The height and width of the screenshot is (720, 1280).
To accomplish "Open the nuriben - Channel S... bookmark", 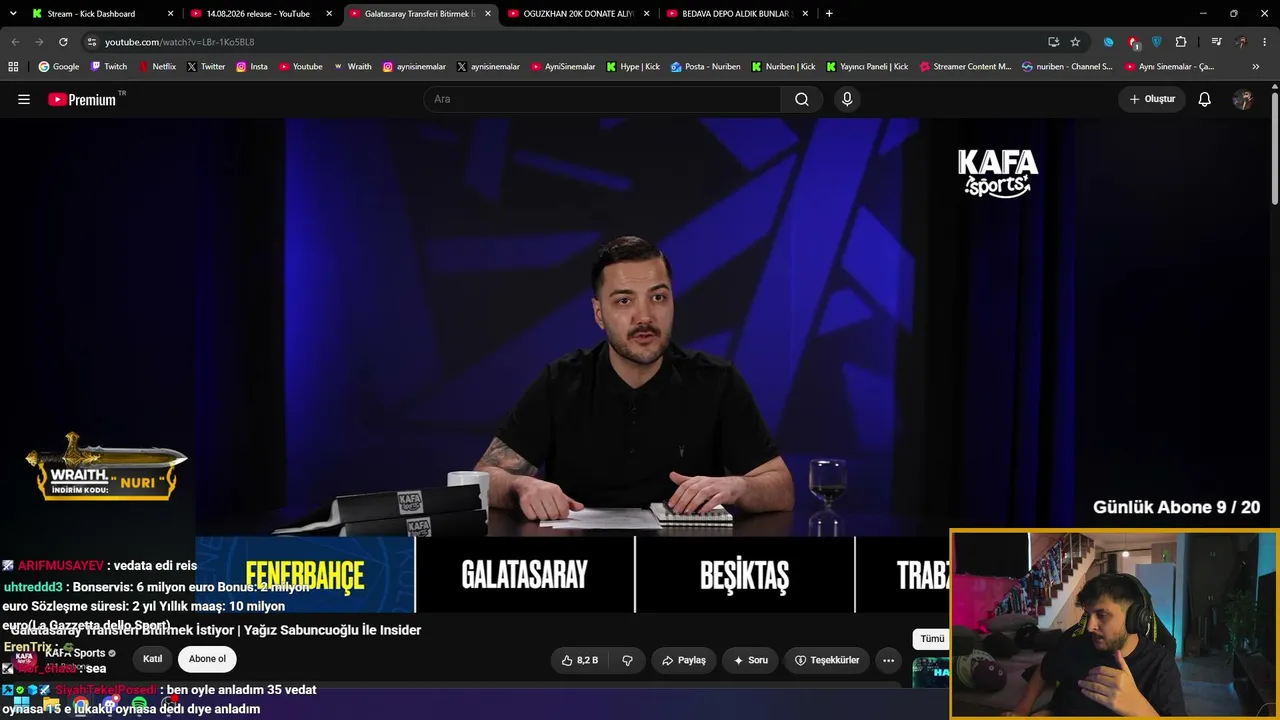I will click(x=1067, y=67).
